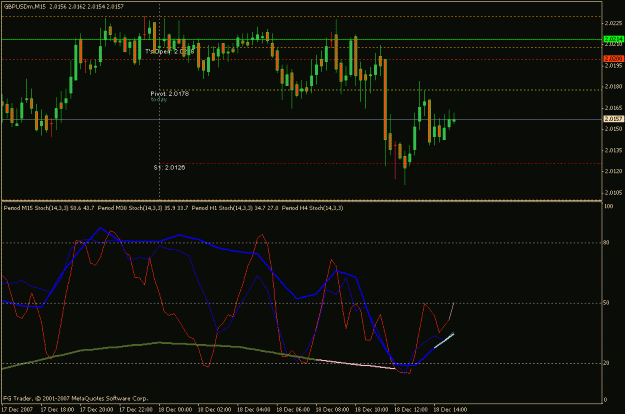625x414 pixels.
Task: Click the small "today" label under Pivot
Action: 159,100
